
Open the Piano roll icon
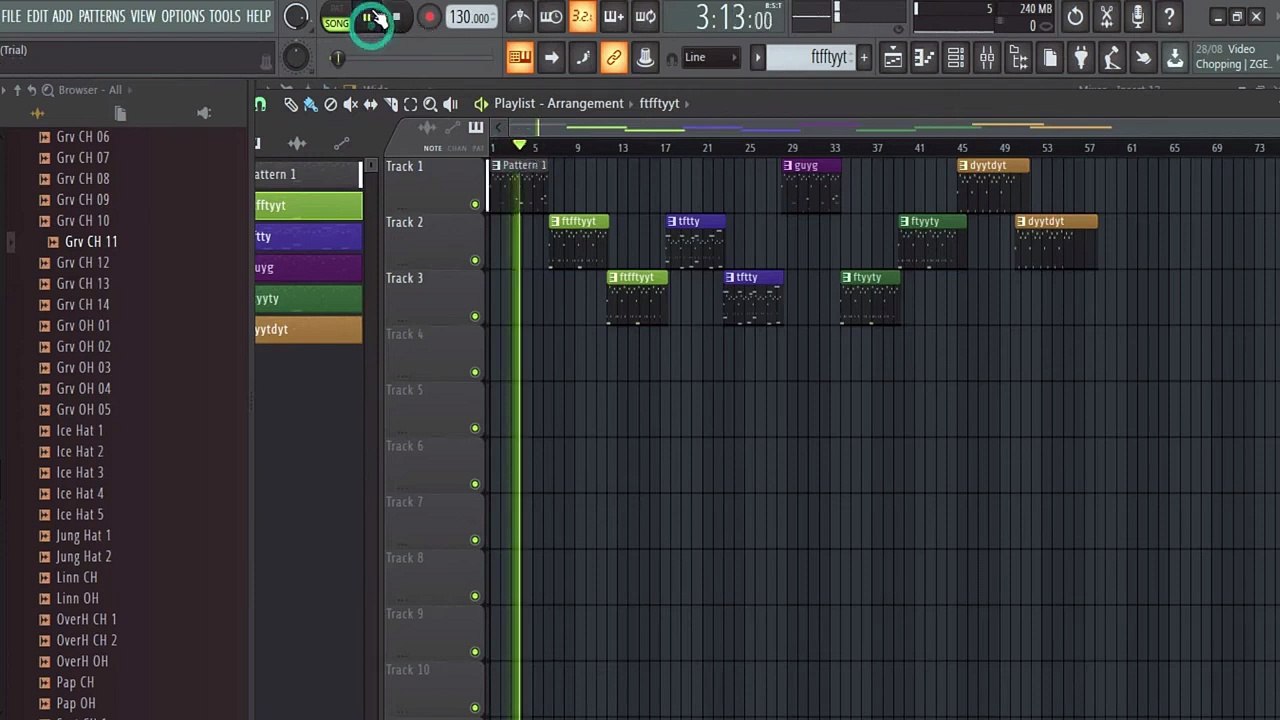(x=923, y=57)
